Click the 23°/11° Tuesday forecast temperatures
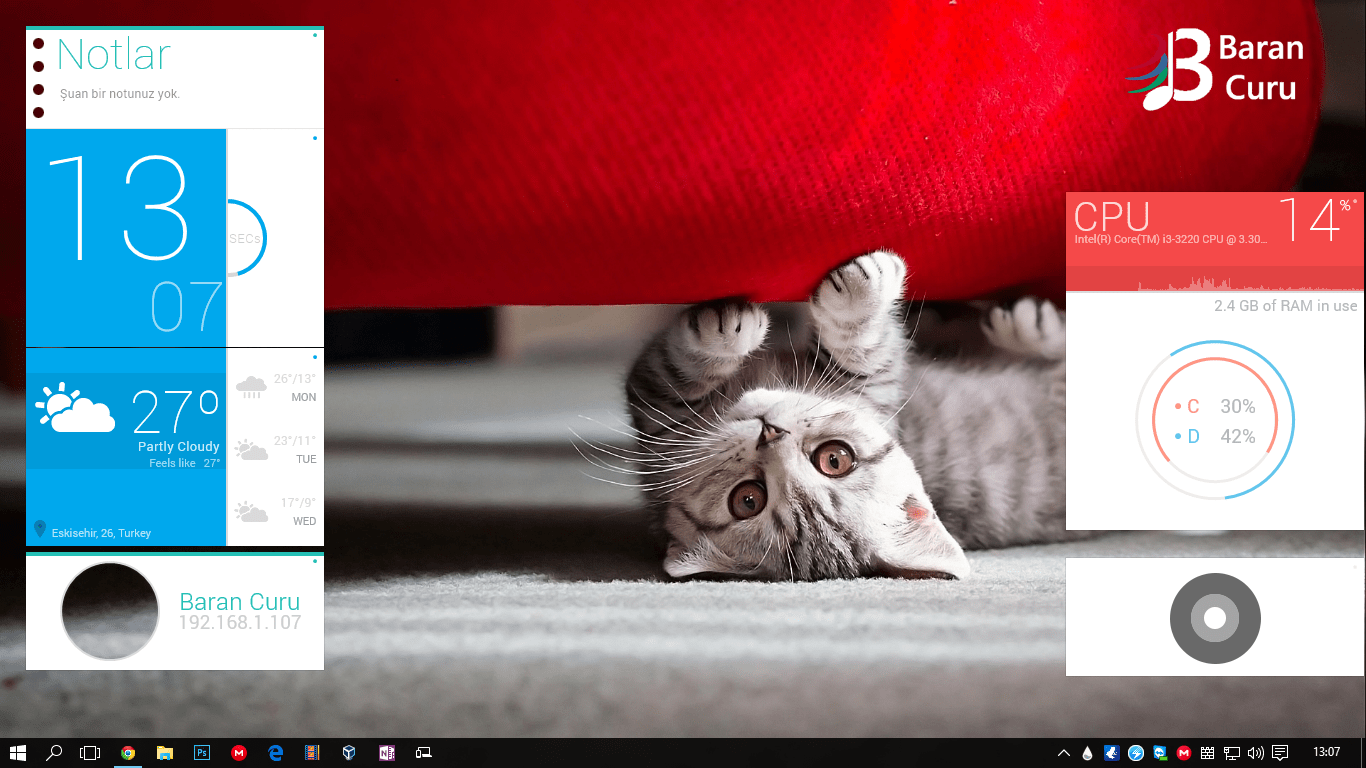Image resolution: width=1366 pixels, height=768 pixels. click(295, 441)
